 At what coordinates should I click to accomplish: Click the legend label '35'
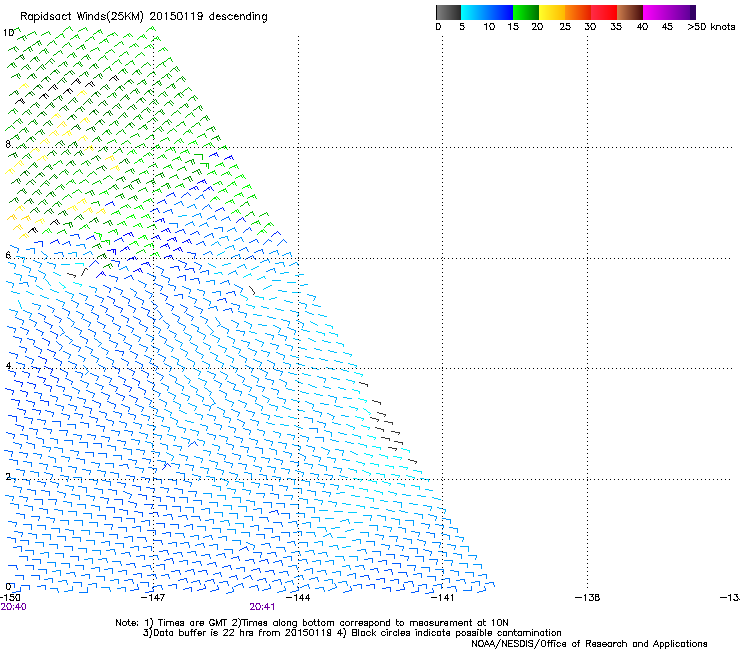pyautogui.click(x=616, y=27)
